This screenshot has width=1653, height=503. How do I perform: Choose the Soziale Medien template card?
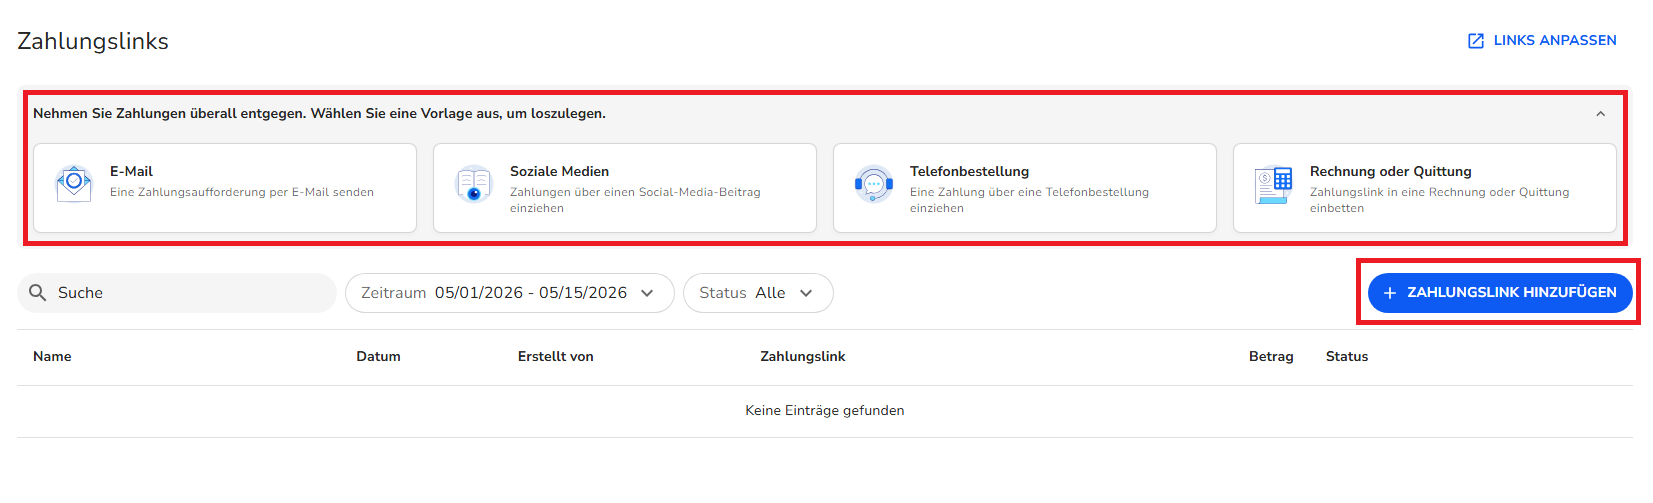click(x=625, y=188)
